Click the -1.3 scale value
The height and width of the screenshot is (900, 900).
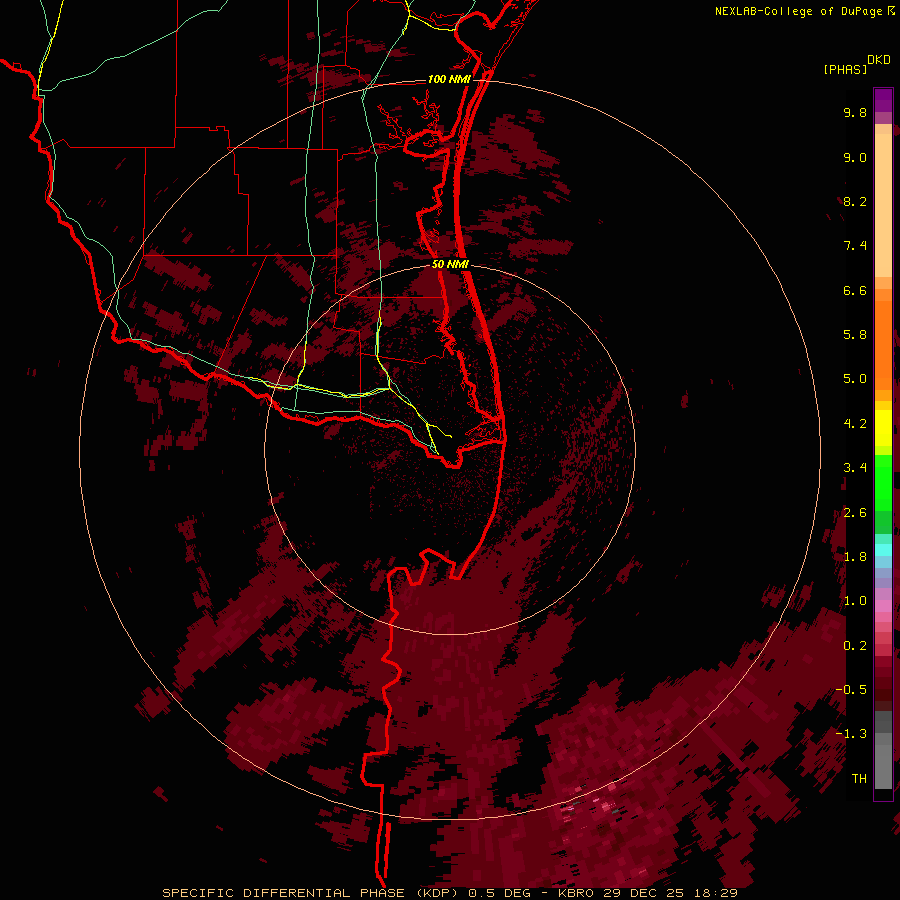point(851,734)
